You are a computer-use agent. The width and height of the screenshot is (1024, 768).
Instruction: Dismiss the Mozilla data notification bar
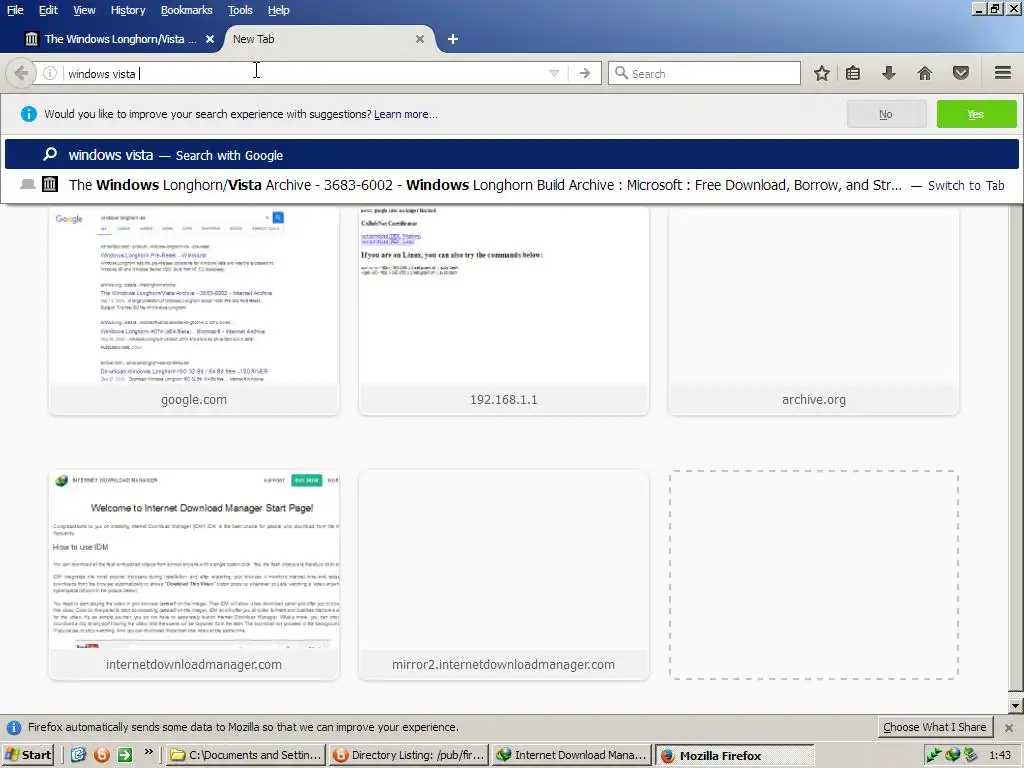1009,728
